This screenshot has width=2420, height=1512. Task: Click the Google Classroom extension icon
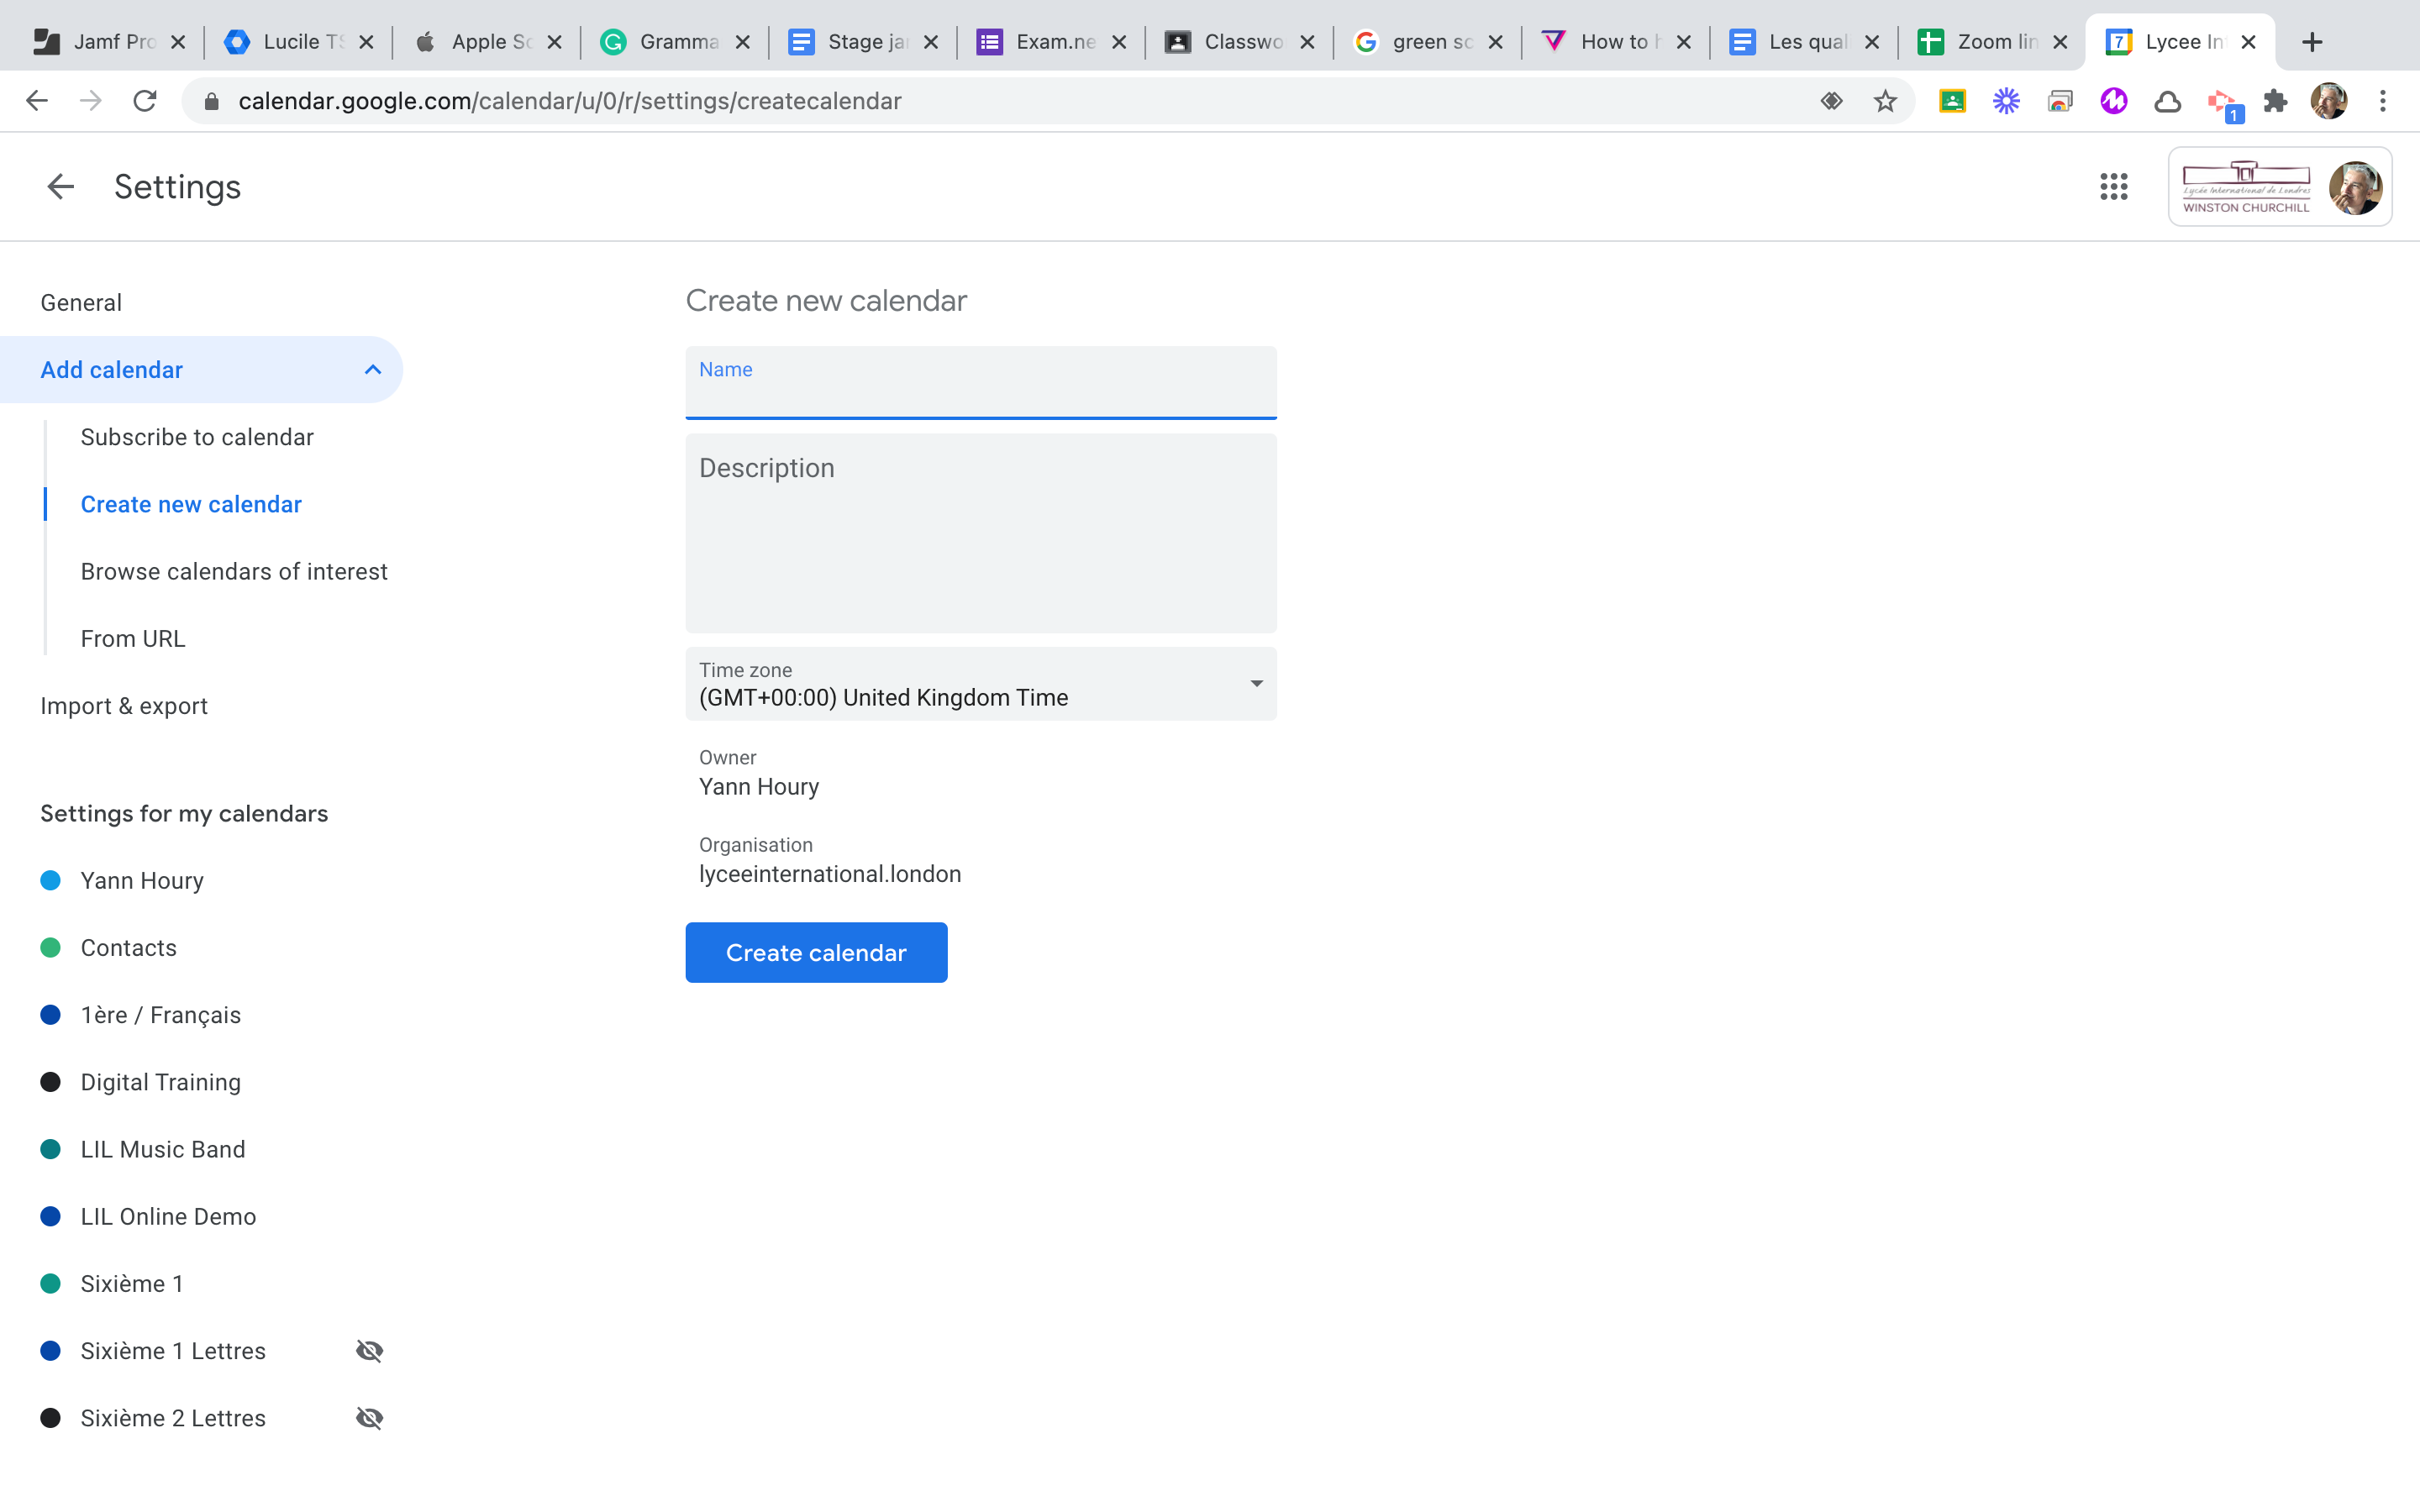coord(1952,101)
